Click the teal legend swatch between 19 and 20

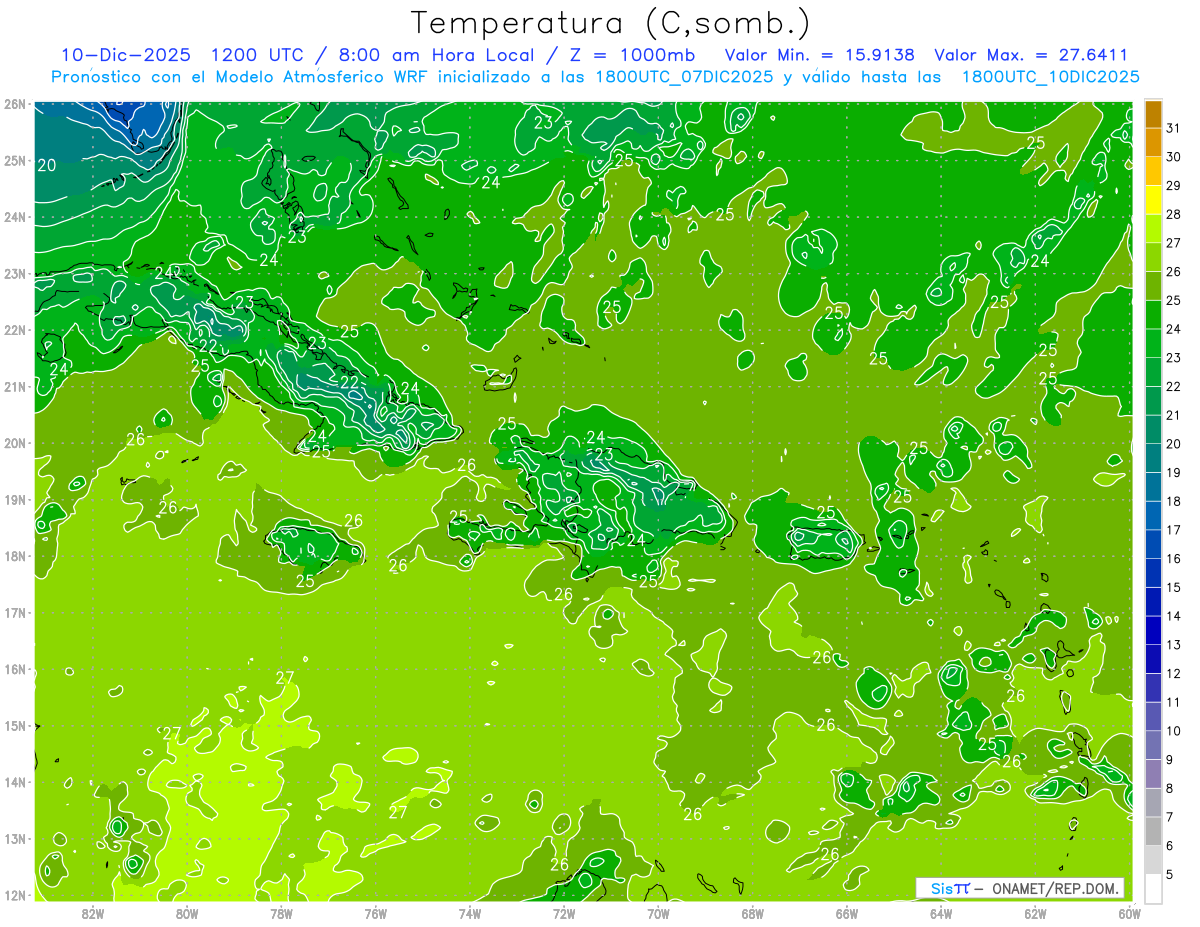click(1153, 459)
